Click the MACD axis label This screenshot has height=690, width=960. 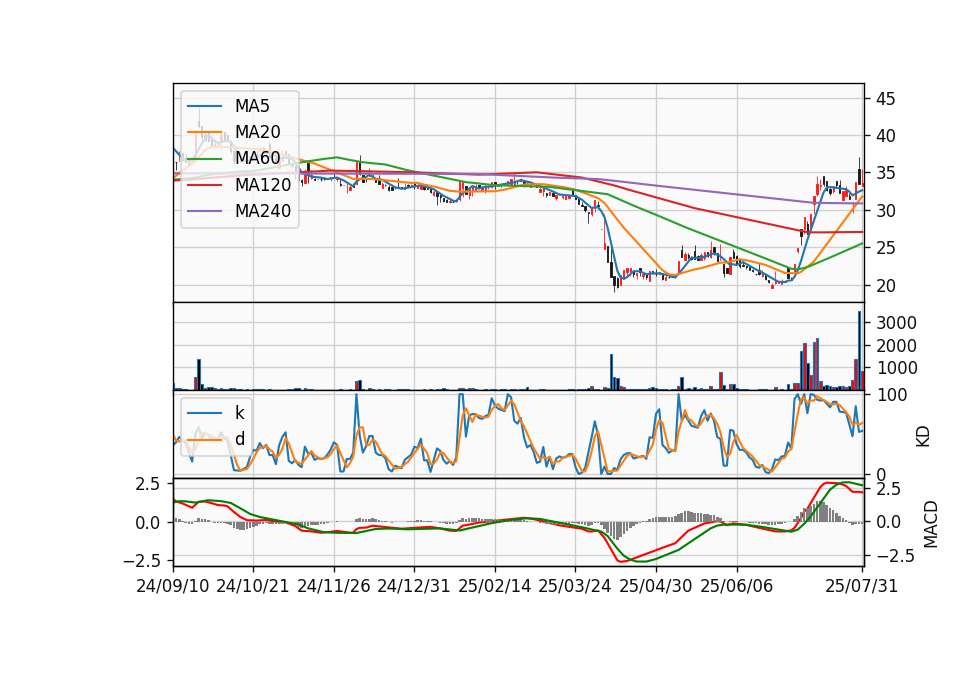(930, 524)
